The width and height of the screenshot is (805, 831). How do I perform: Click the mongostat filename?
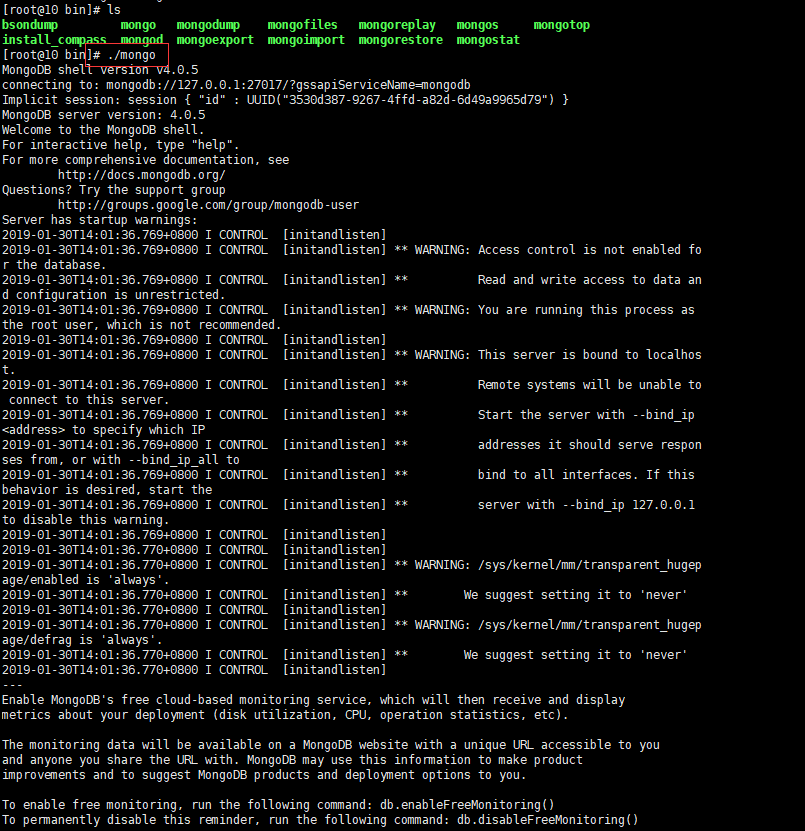pos(488,40)
